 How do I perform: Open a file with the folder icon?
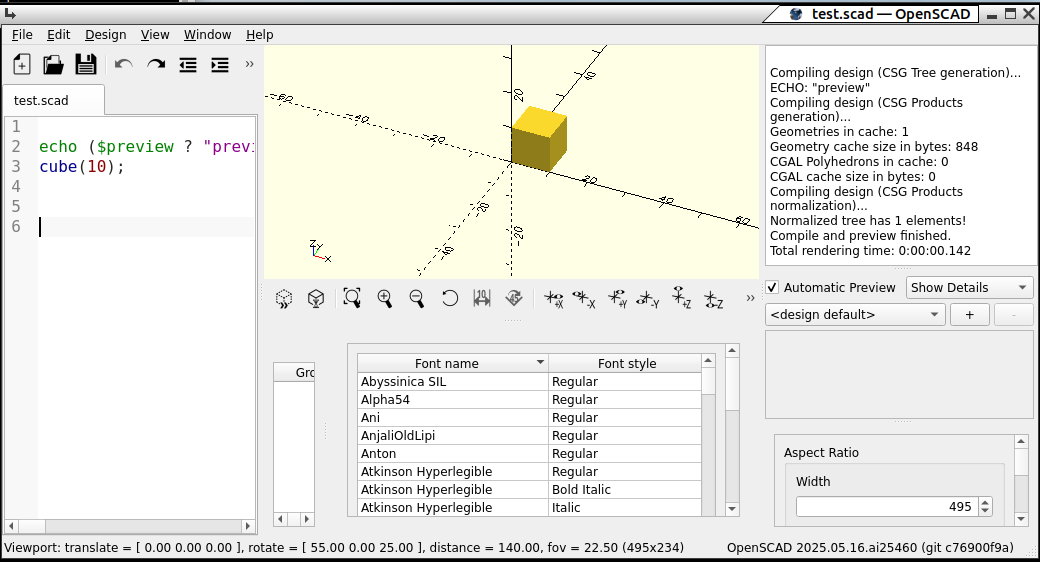53,65
